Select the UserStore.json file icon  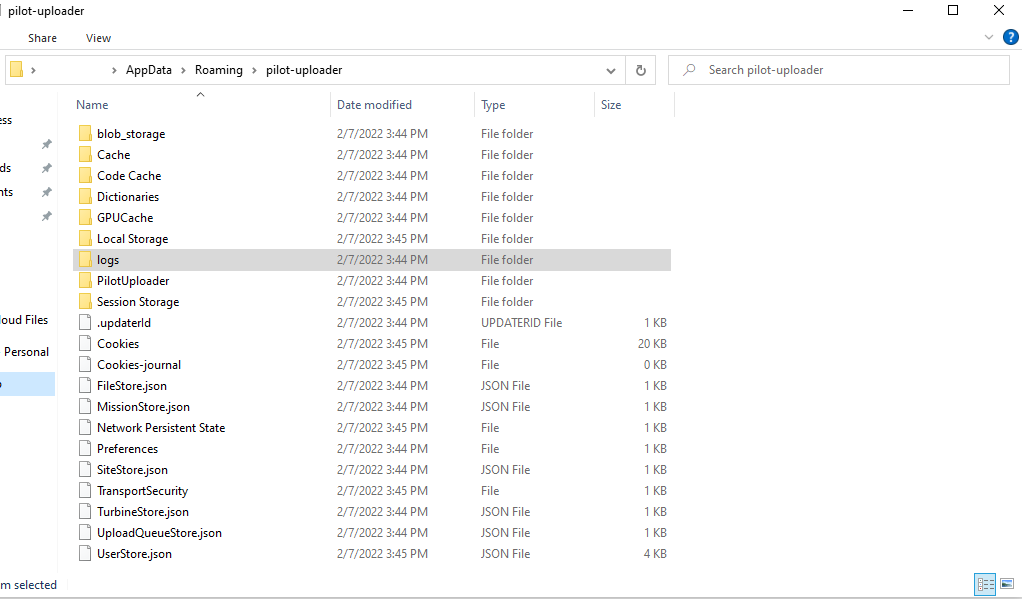coord(85,553)
